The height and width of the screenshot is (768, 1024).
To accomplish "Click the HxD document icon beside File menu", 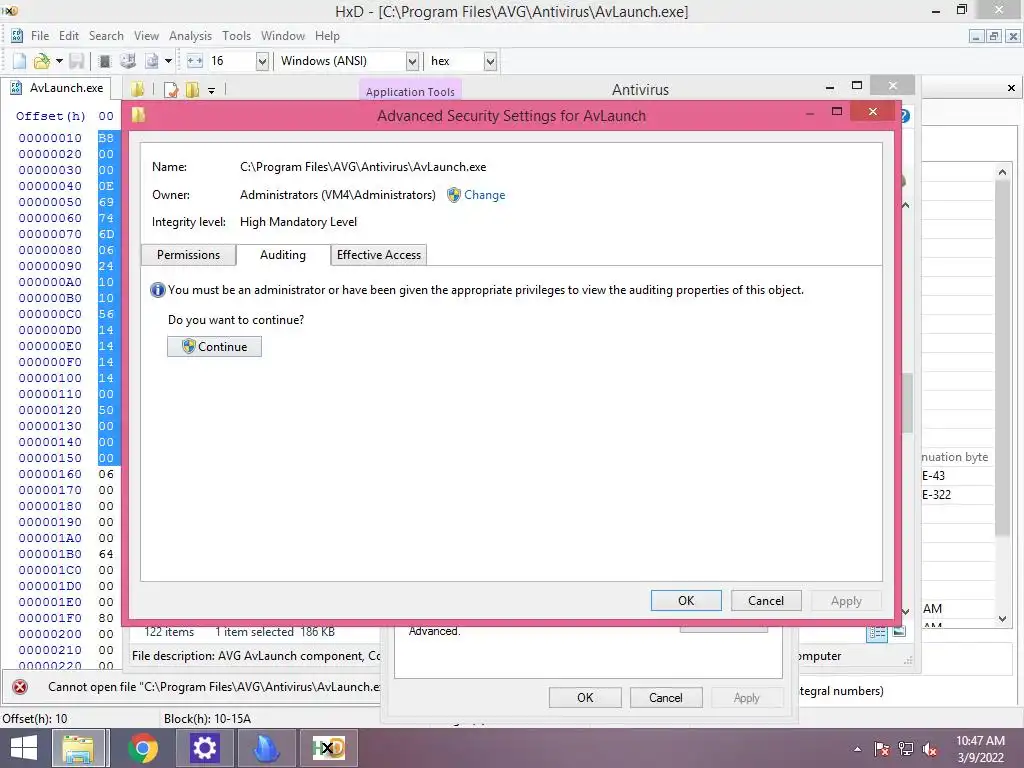I will (17, 36).
